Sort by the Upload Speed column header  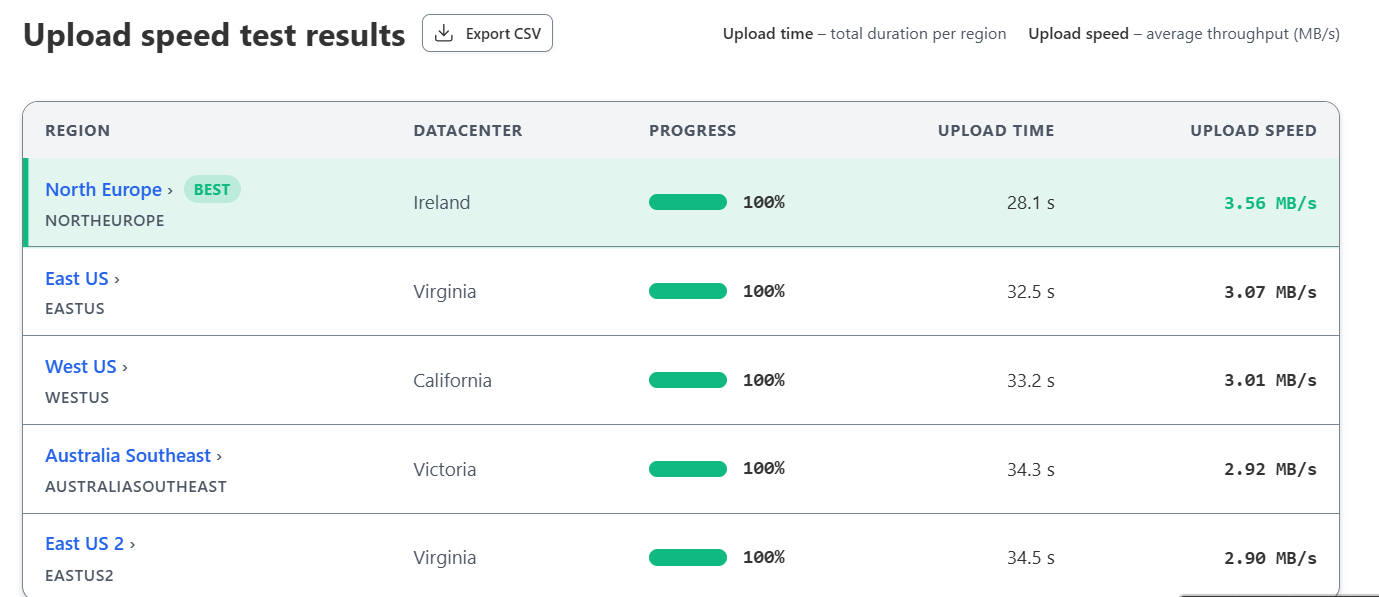(x=1253, y=131)
